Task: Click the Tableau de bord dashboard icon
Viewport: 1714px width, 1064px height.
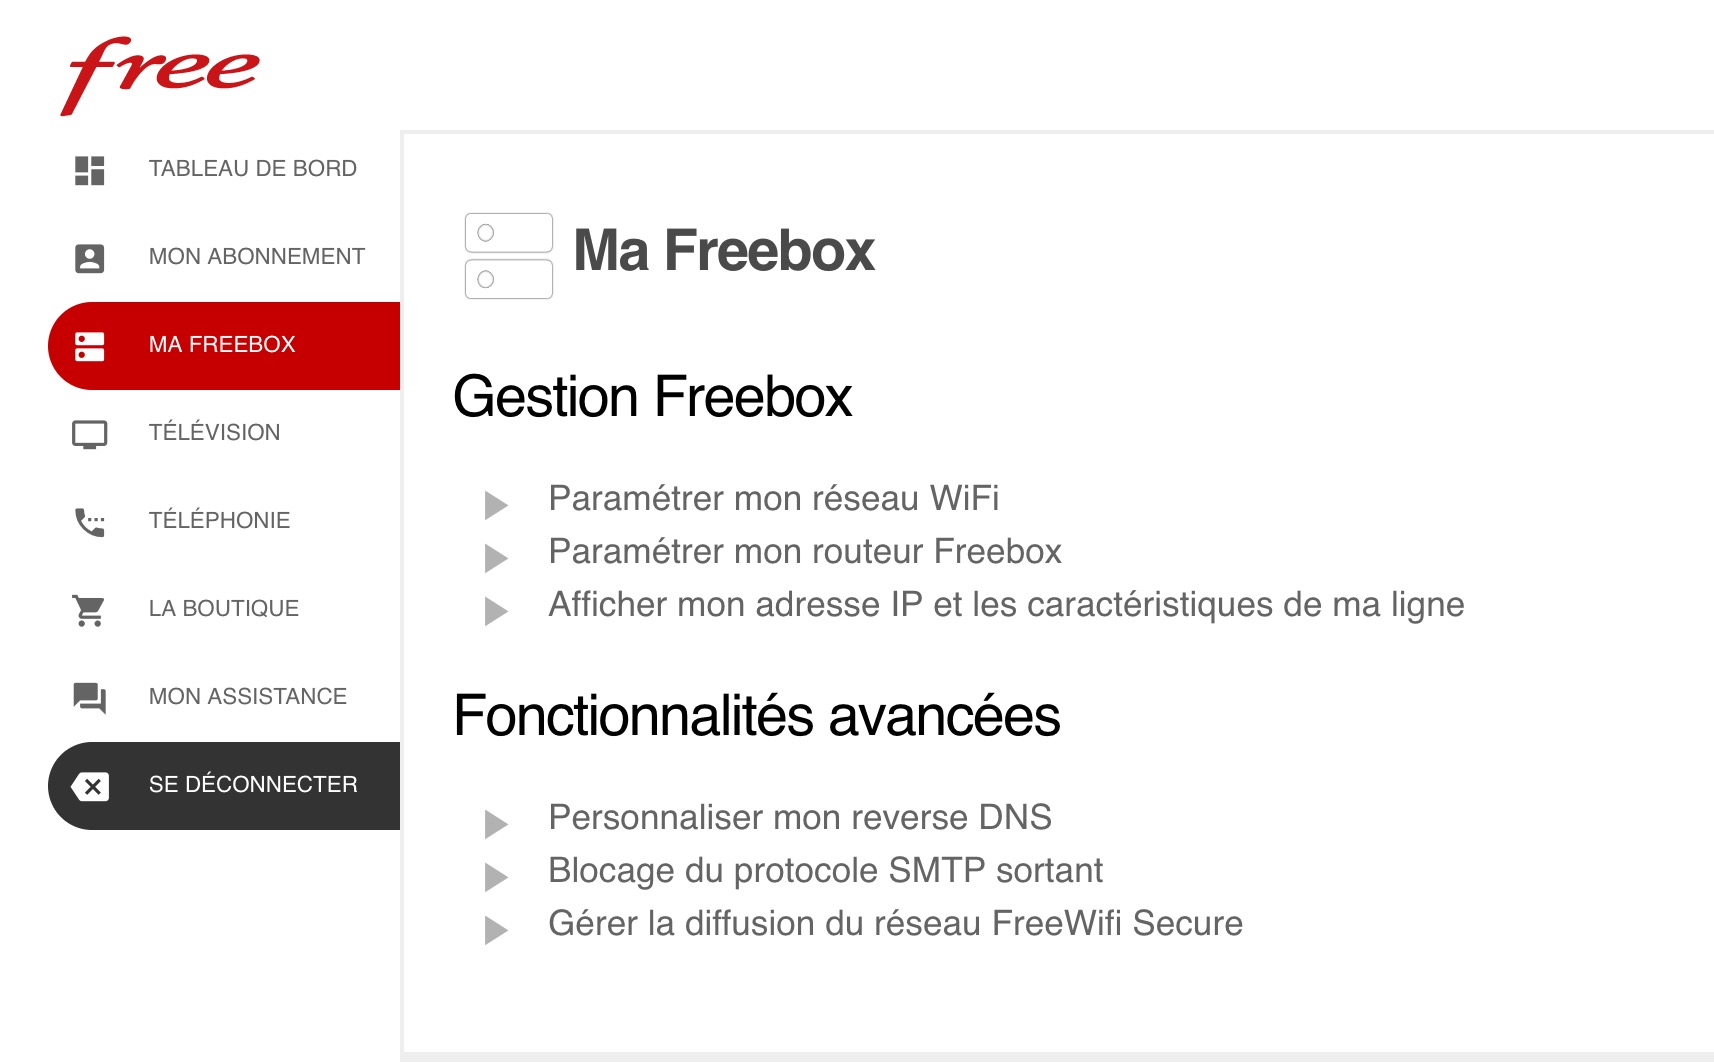Action: [90, 170]
